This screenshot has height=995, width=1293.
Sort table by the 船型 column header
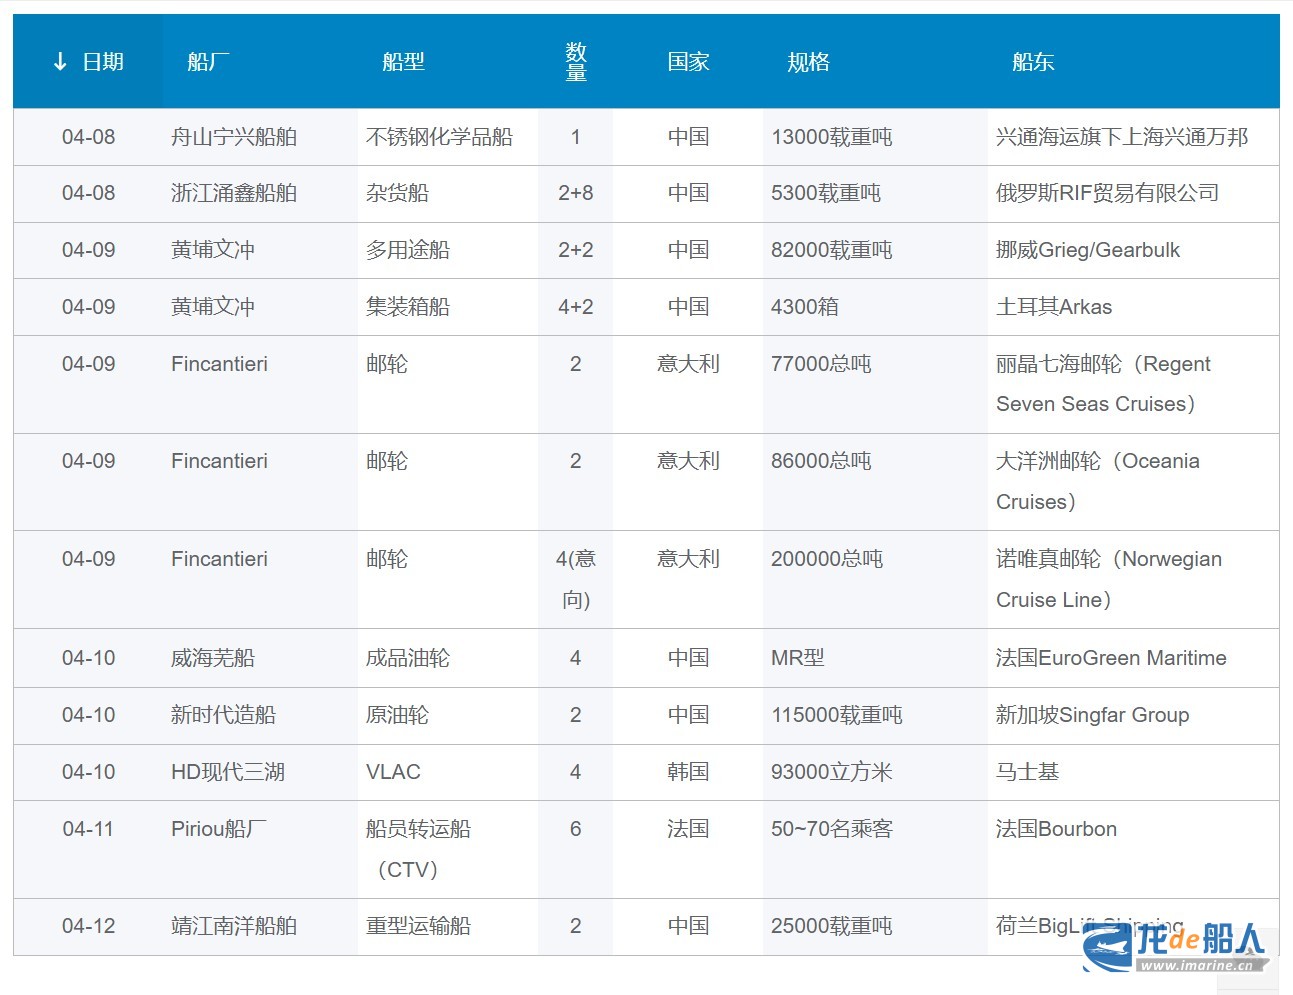coord(403,62)
